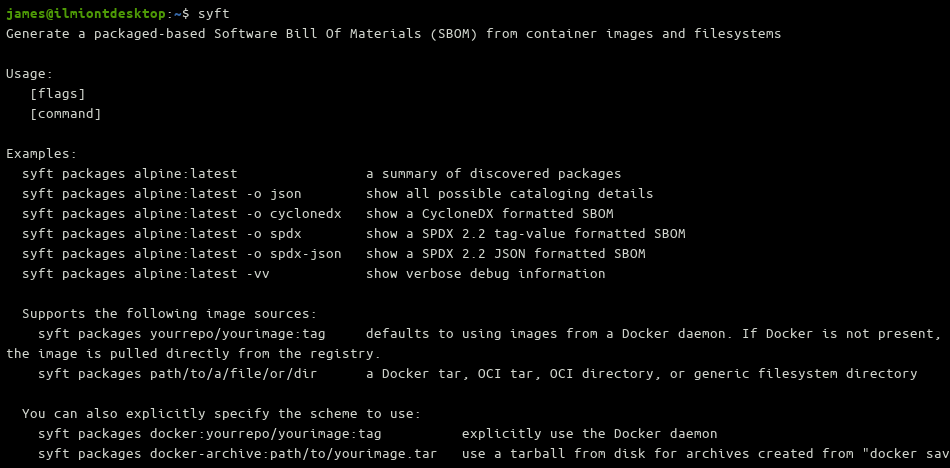Click the -o spdx-json flag text

click(x=293, y=253)
